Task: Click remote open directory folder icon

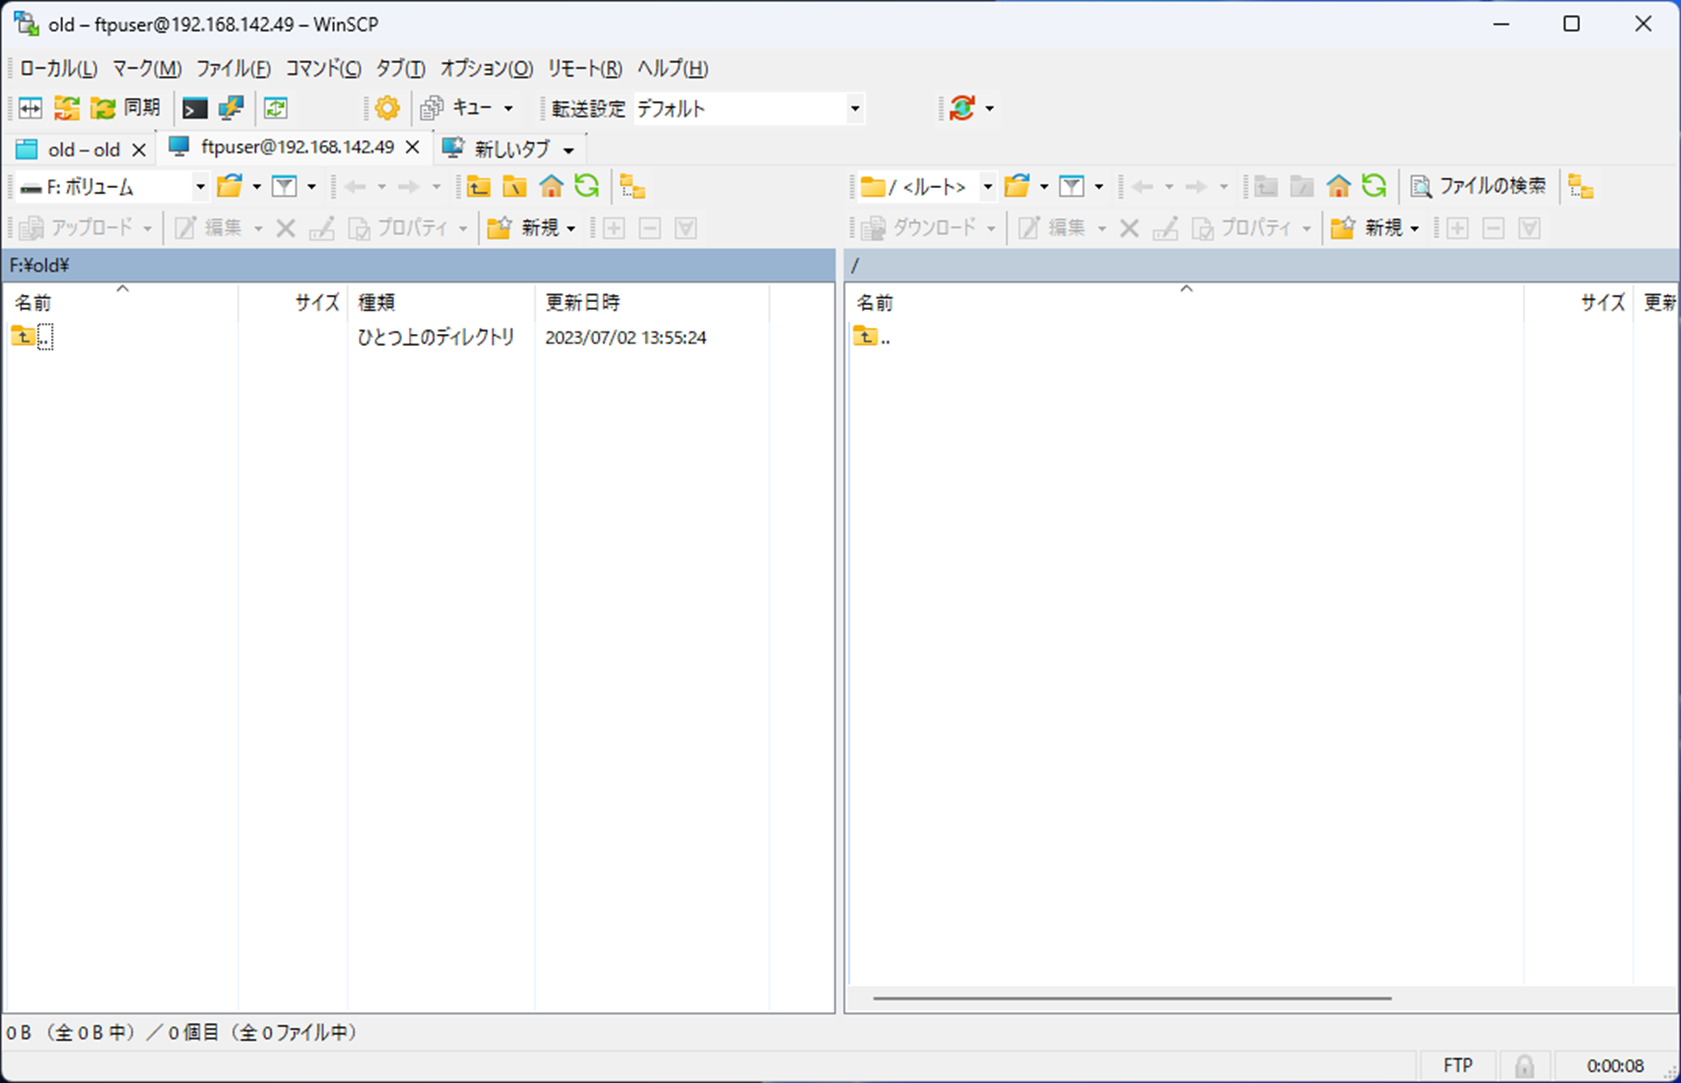Action: coord(1017,186)
